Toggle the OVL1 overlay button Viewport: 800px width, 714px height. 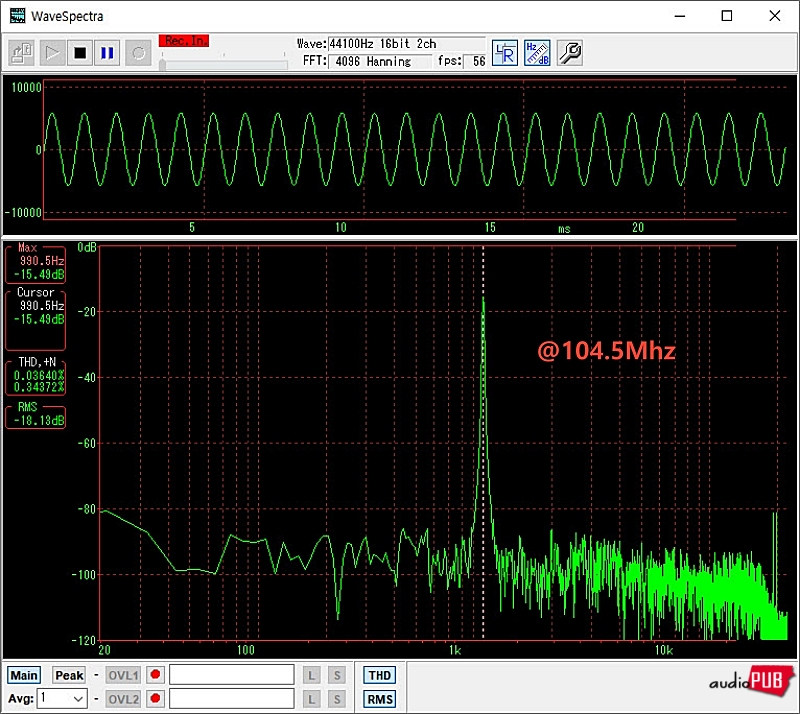pyautogui.click(x=123, y=675)
